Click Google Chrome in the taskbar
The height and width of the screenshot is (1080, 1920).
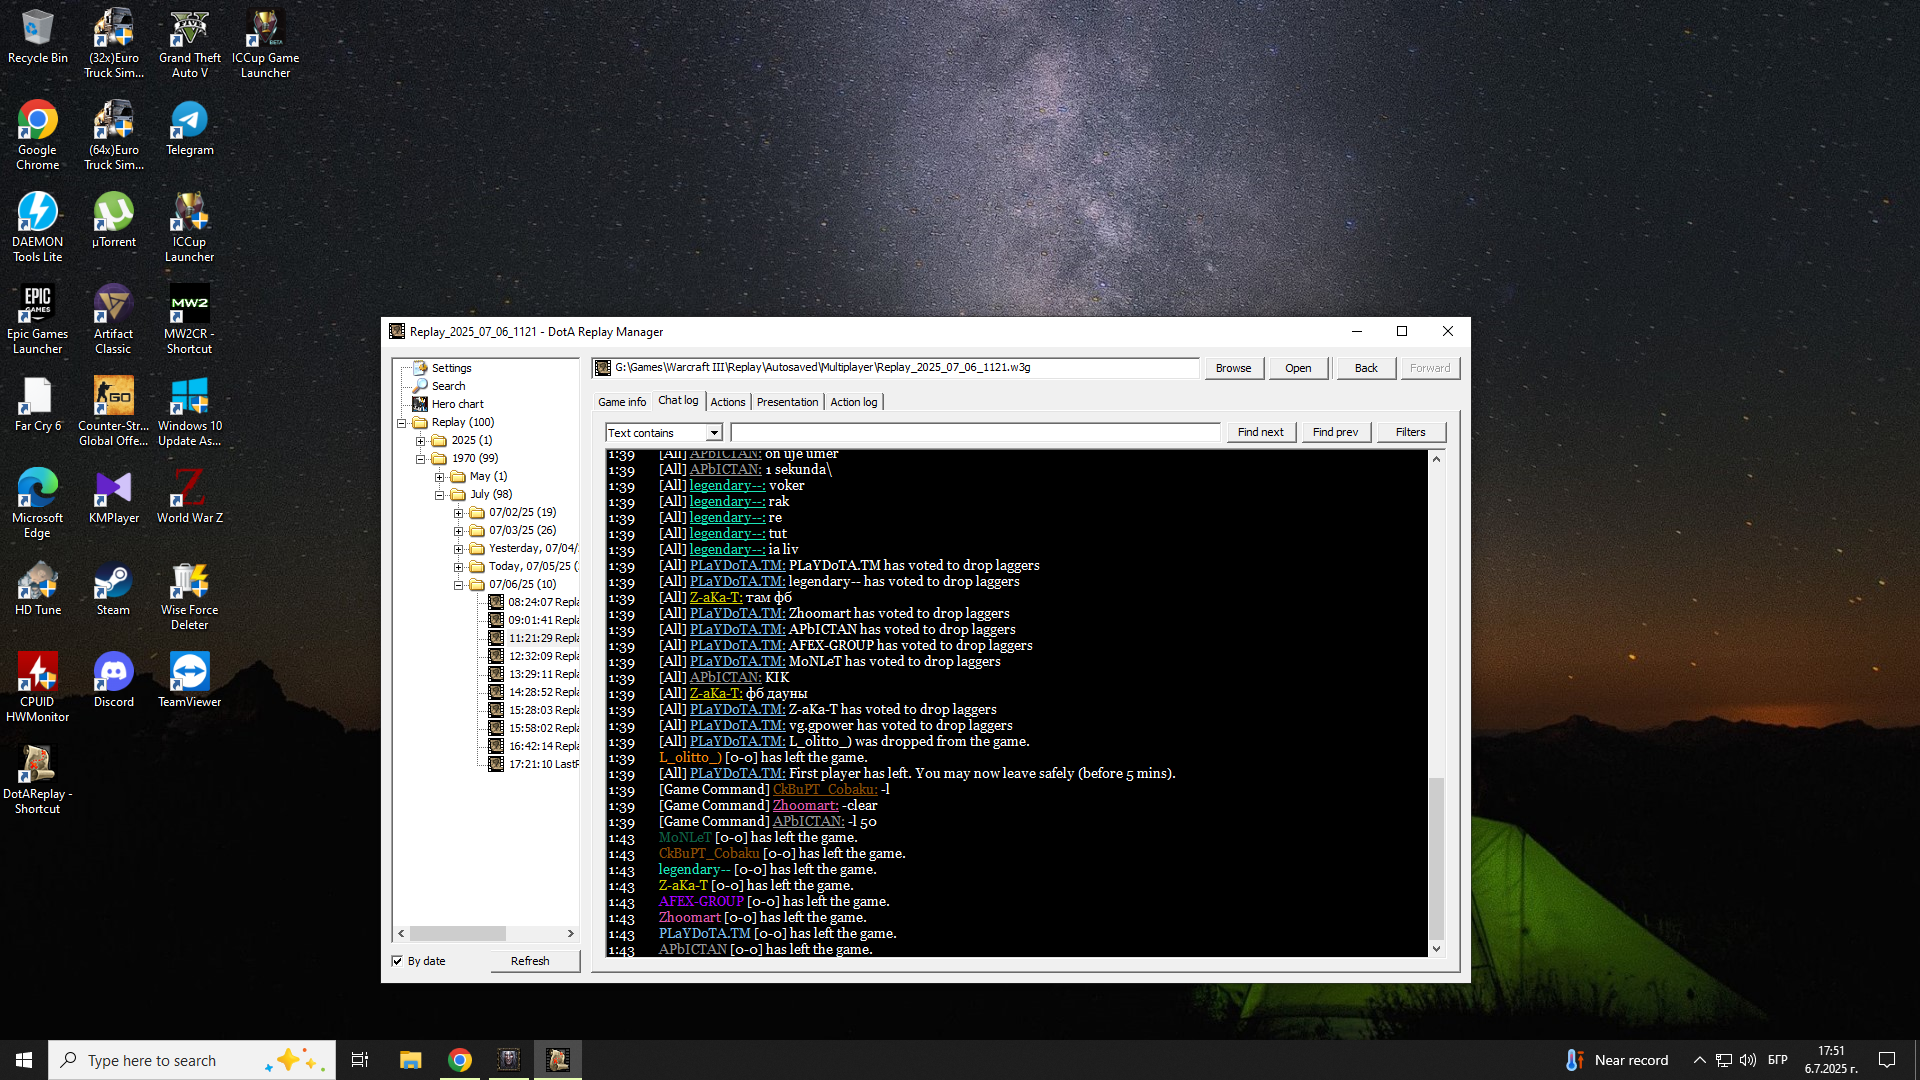(x=460, y=1060)
